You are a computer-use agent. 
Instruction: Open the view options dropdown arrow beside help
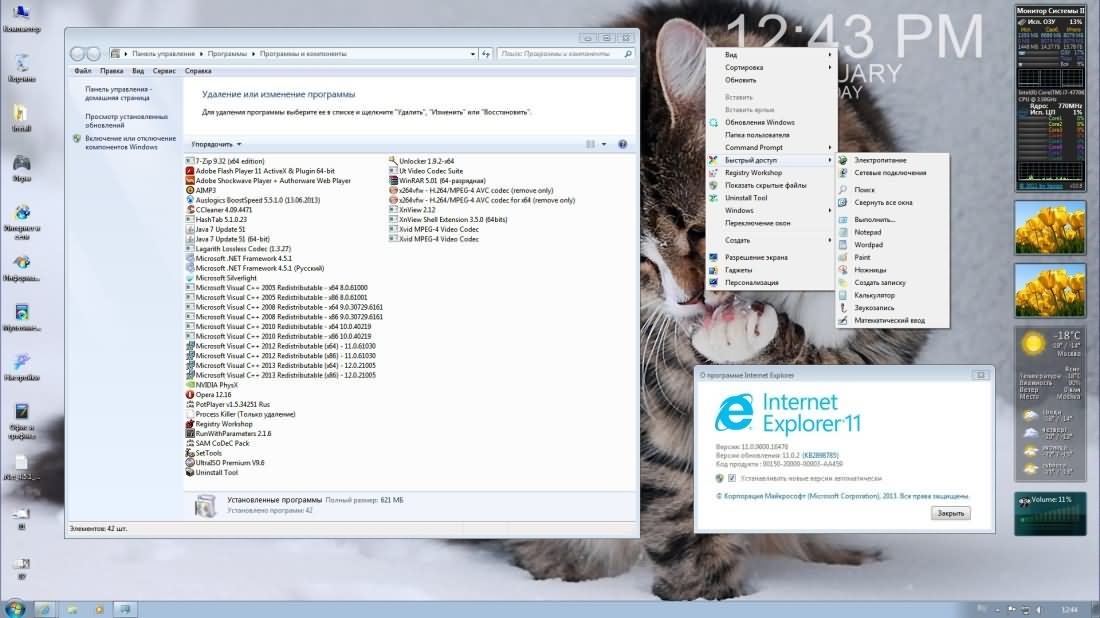[x=604, y=144]
